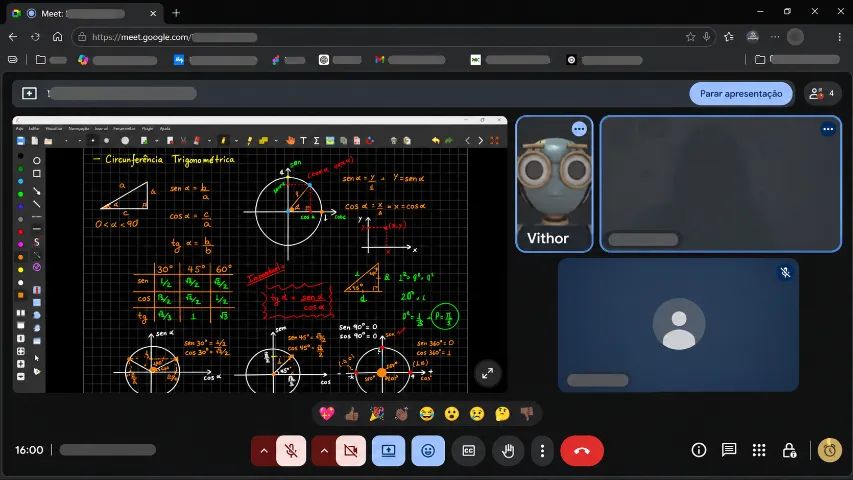
Task: Unmute the microphone in Meet
Action: pos(291,451)
